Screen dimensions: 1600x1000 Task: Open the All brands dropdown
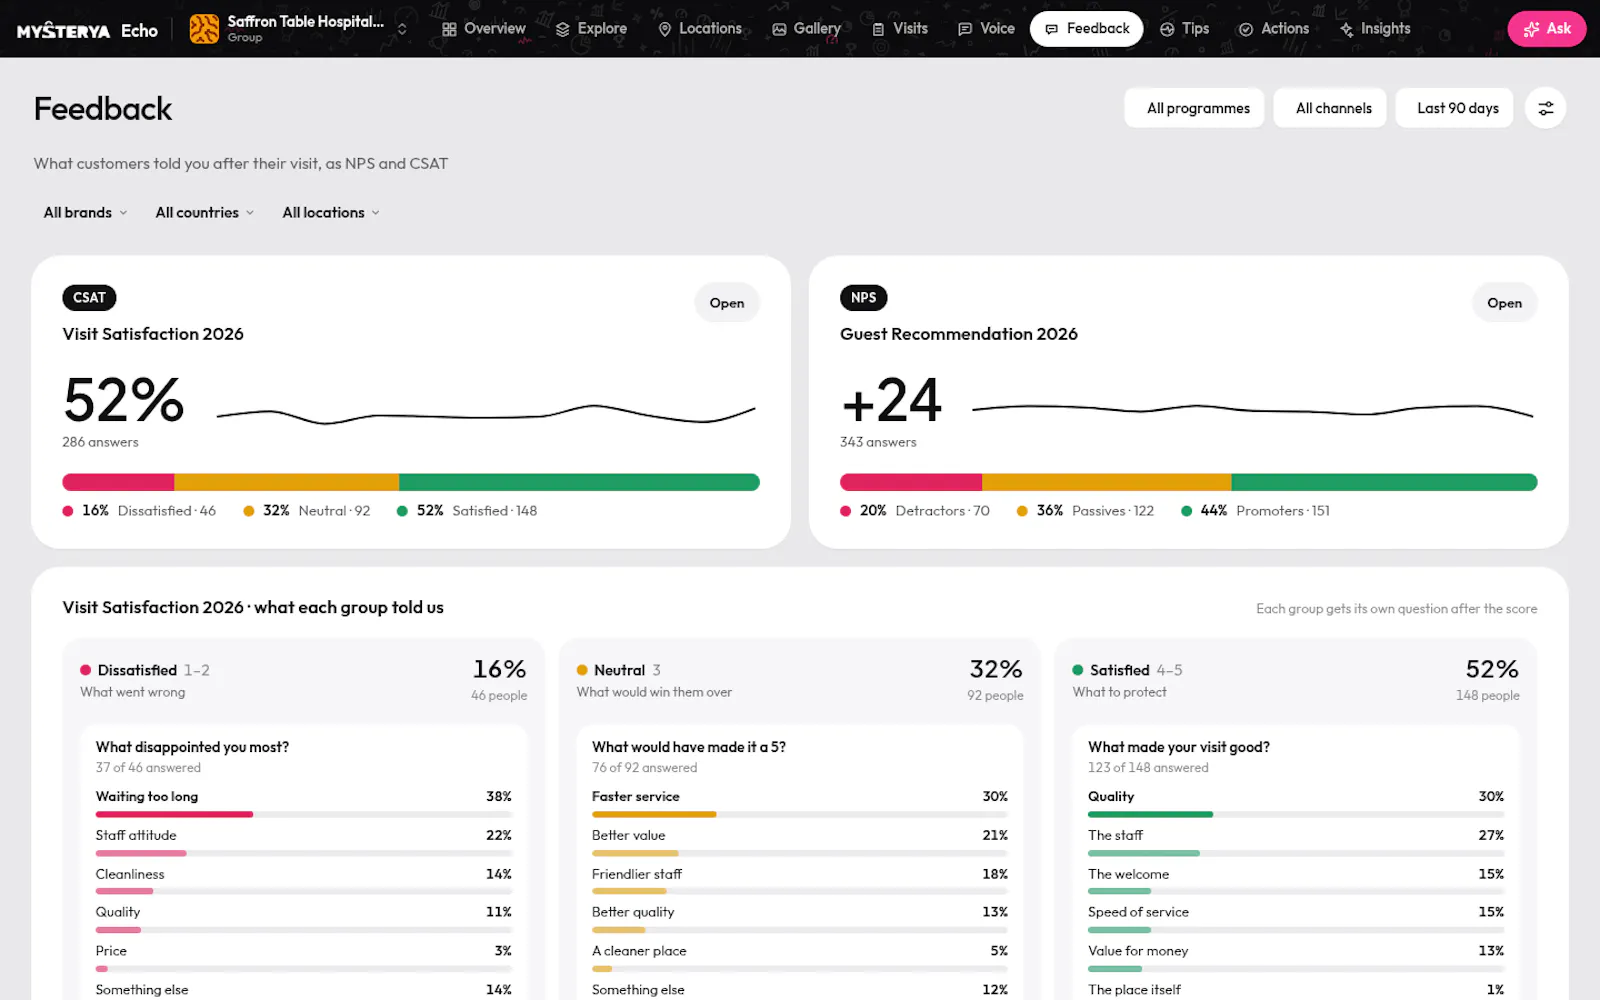85,212
